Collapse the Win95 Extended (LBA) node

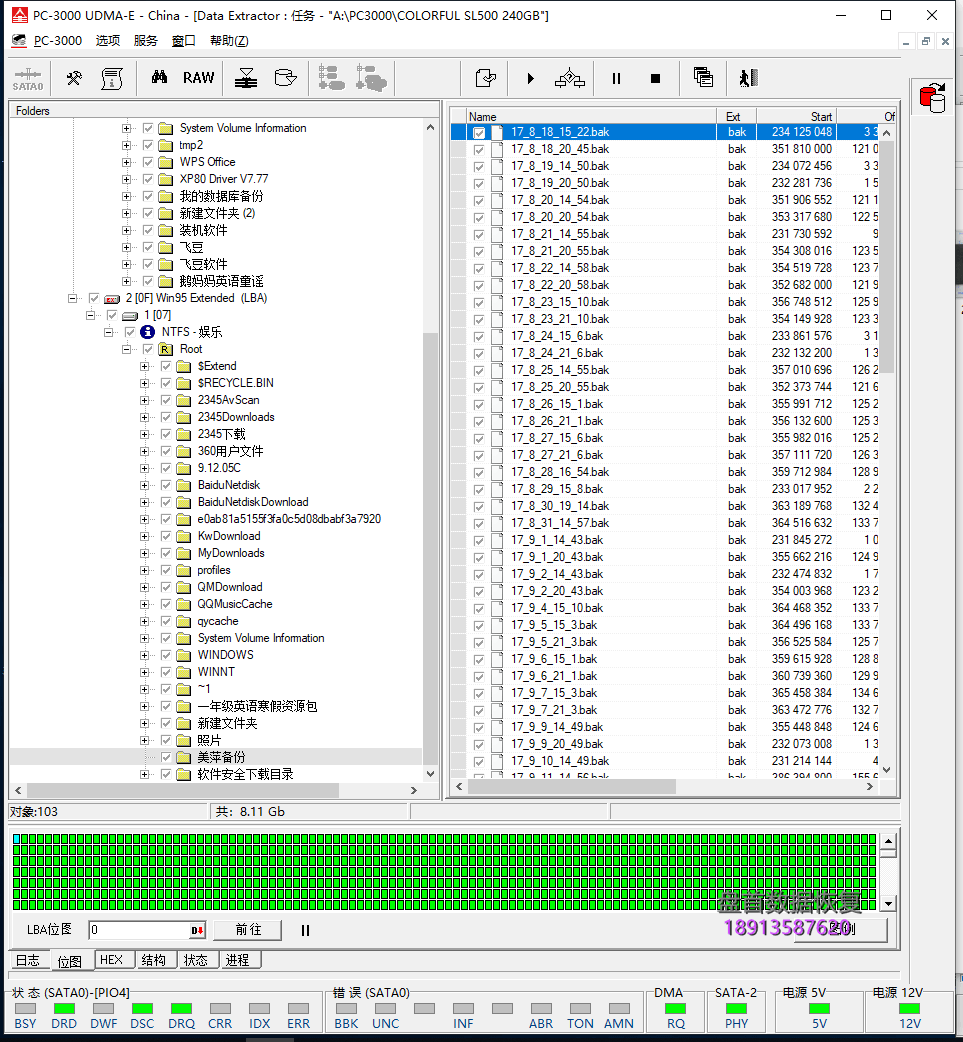point(72,298)
